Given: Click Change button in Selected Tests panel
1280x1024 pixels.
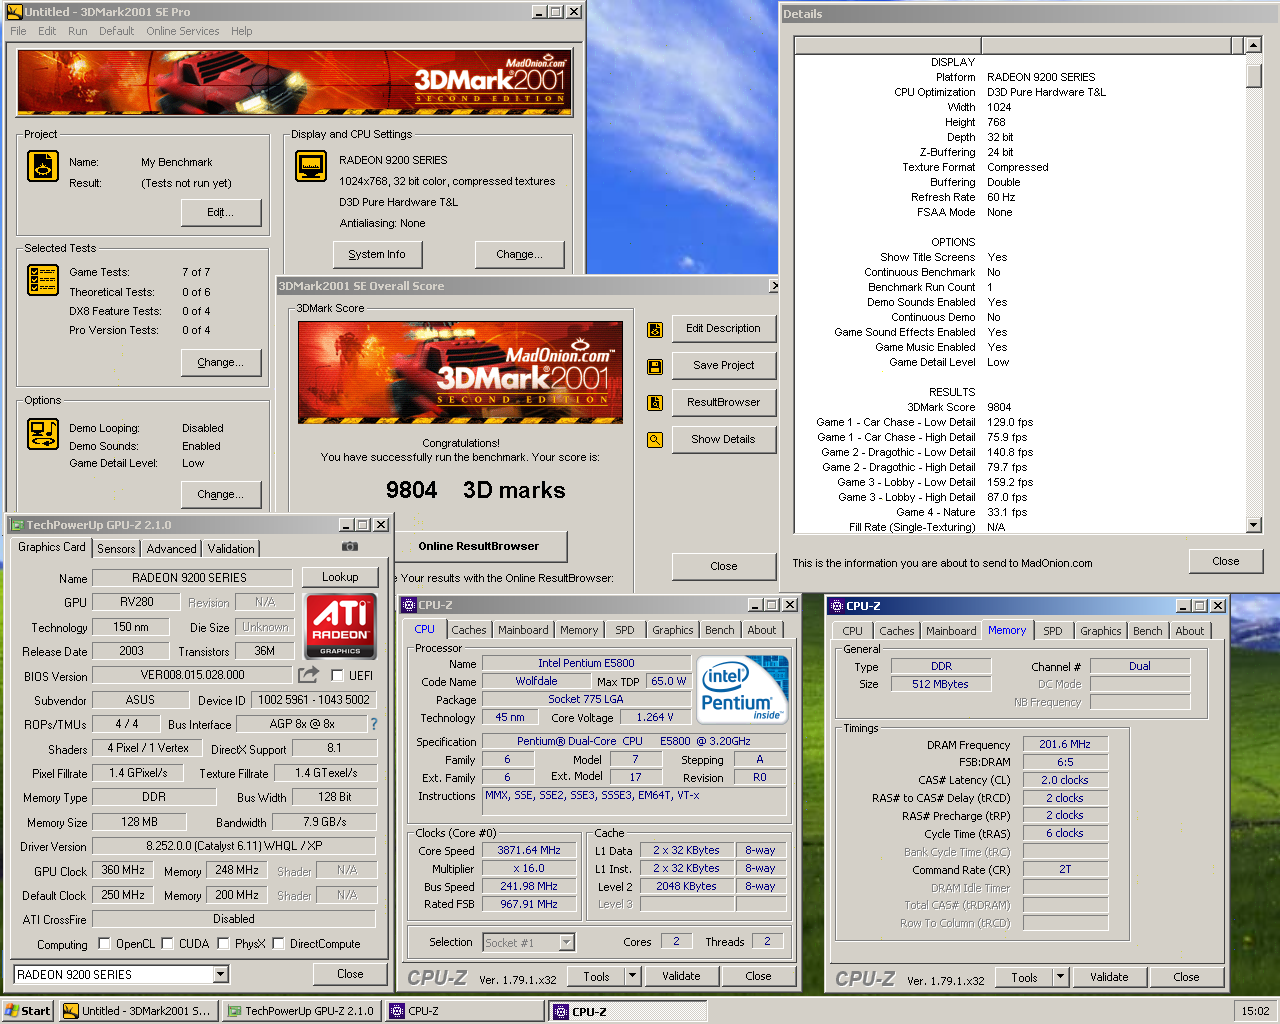Looking at the screenshot, I should (221, 362).
